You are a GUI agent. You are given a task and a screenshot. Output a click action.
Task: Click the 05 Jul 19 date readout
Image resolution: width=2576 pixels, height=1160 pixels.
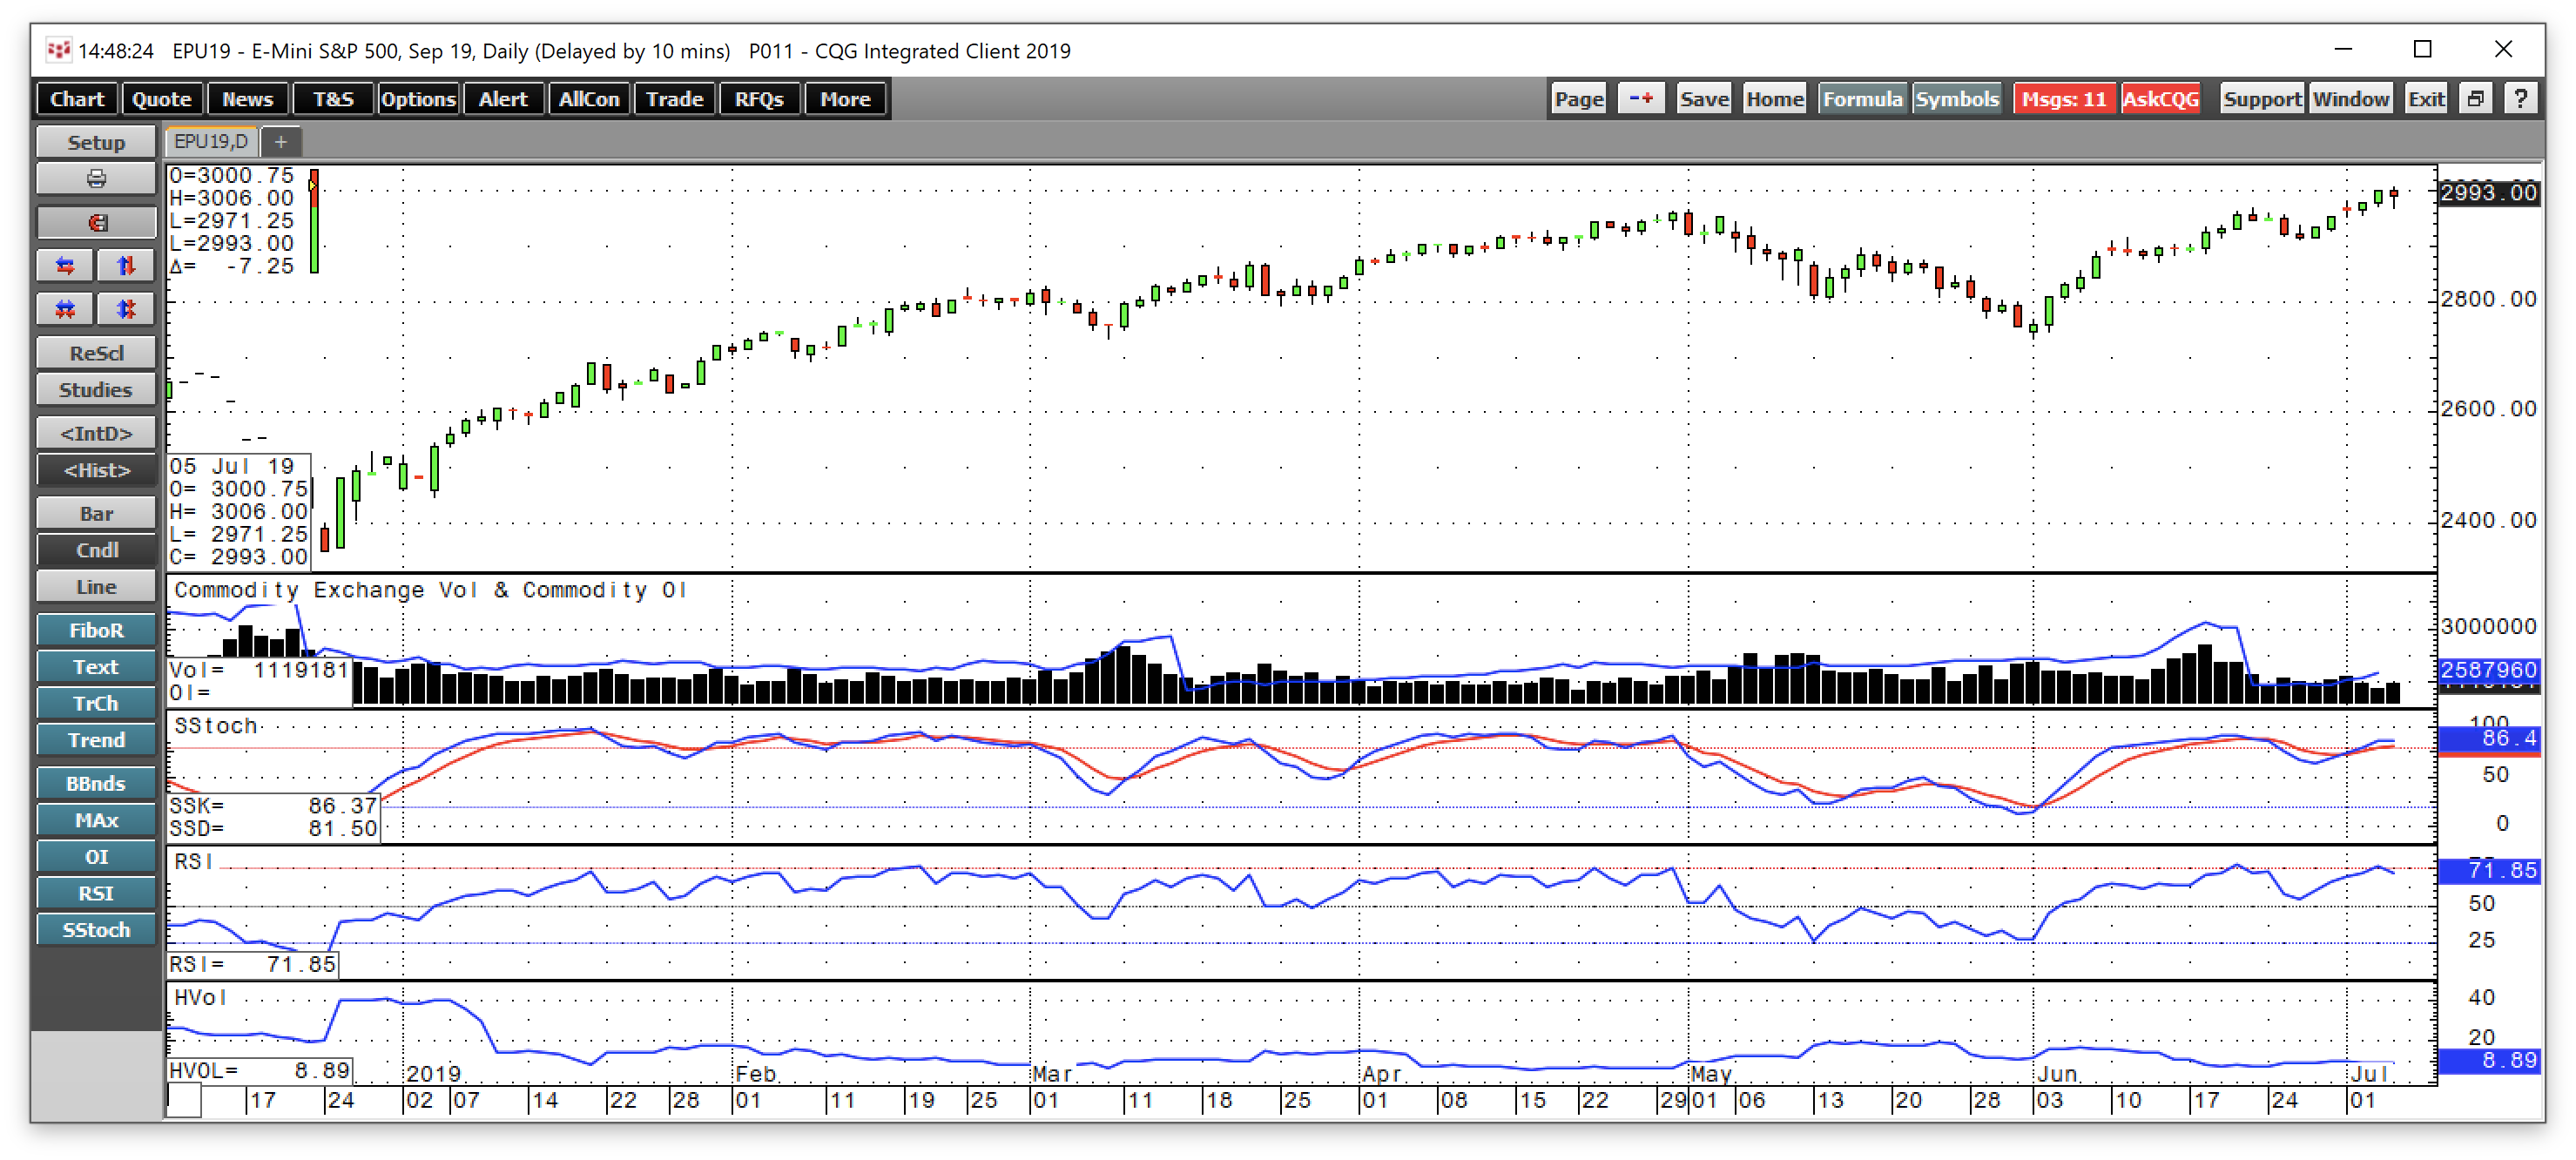click(232, 466)
